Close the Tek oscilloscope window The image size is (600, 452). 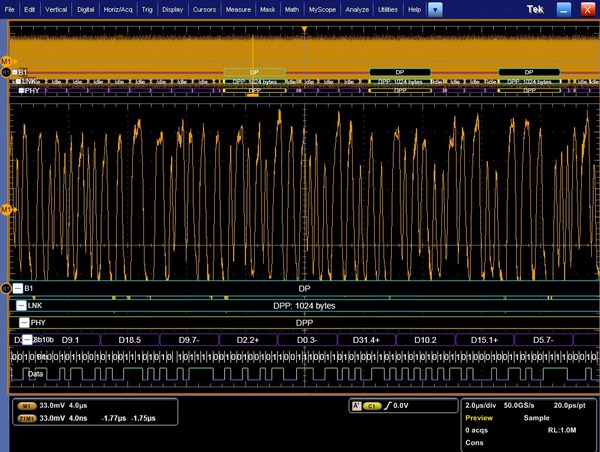pos(587,10)
